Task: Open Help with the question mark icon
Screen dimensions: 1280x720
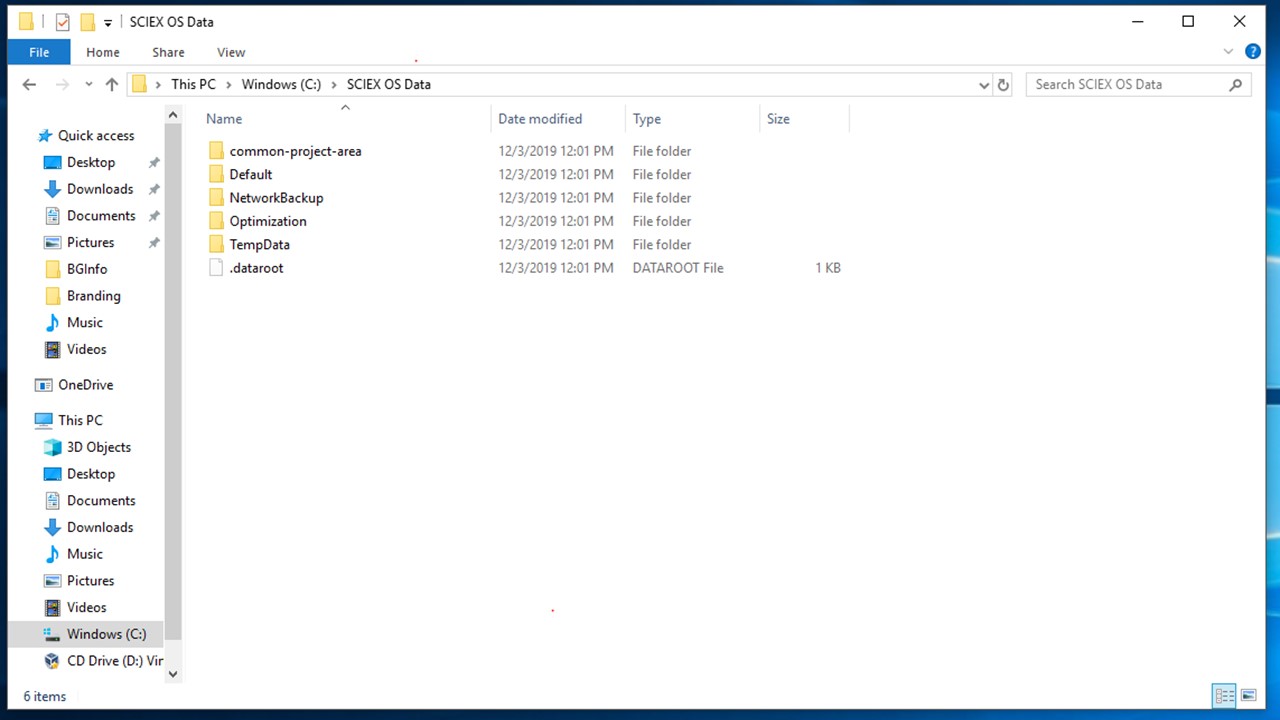Action: coord(1252,51)
